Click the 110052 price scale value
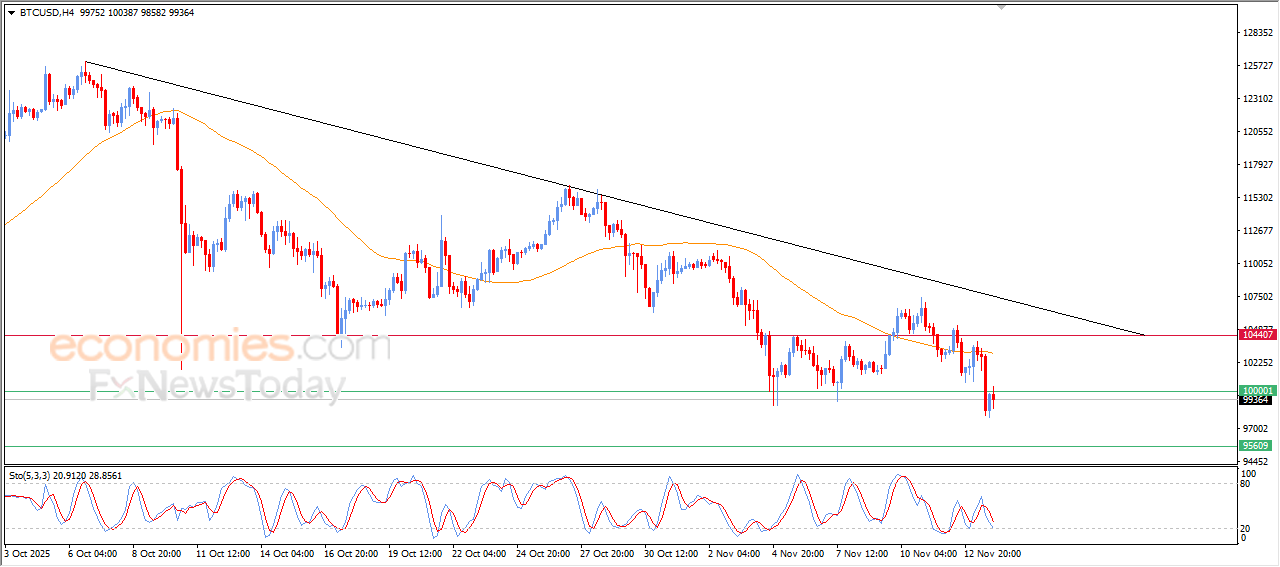 click(x=1257, y=264)
